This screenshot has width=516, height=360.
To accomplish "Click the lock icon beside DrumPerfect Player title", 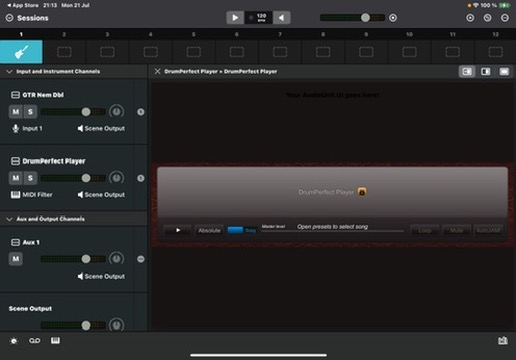I will pos(362,192).
